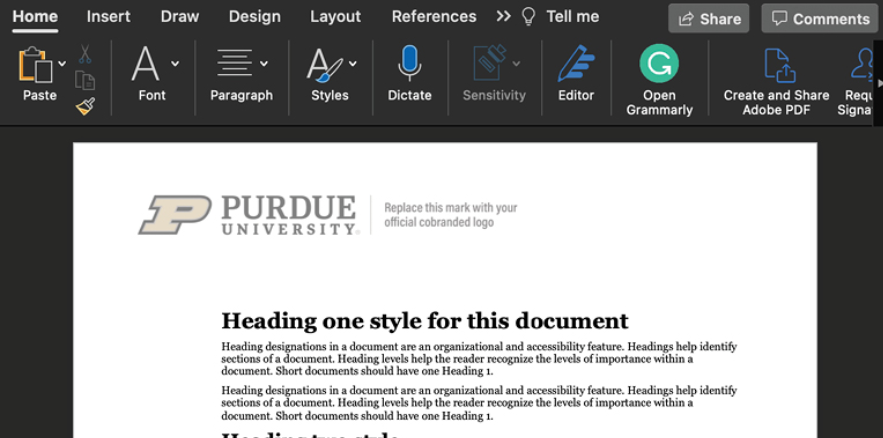Click the Dictate label
The image size is (883, 438).
coord(409,95)
